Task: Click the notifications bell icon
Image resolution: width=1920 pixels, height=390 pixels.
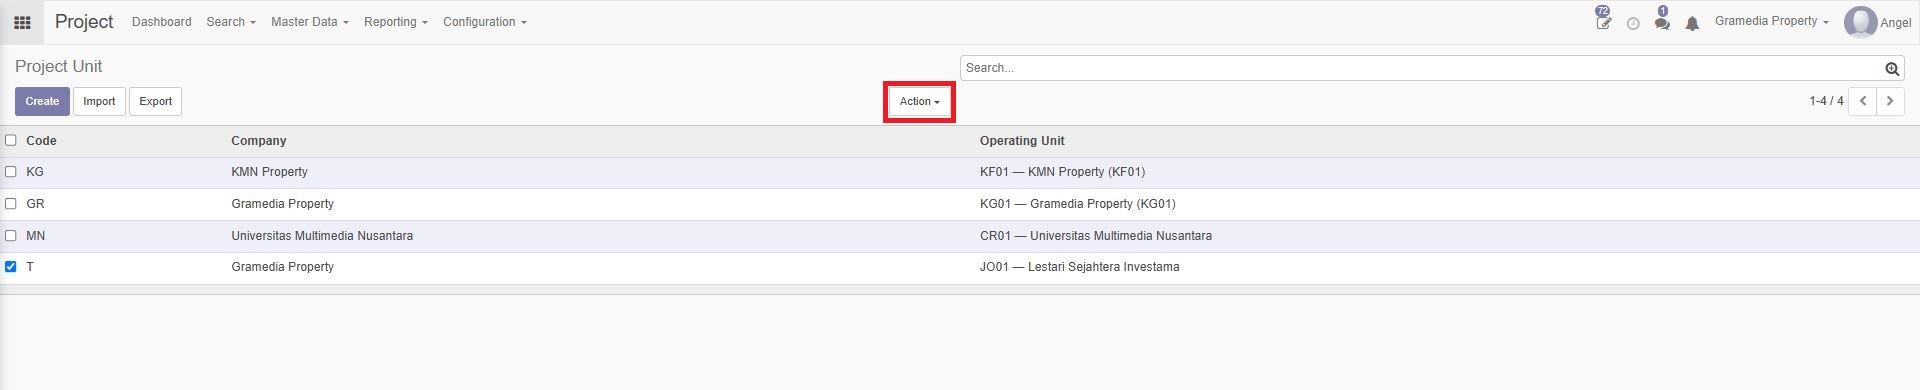Action: [x=1692, y=23]
